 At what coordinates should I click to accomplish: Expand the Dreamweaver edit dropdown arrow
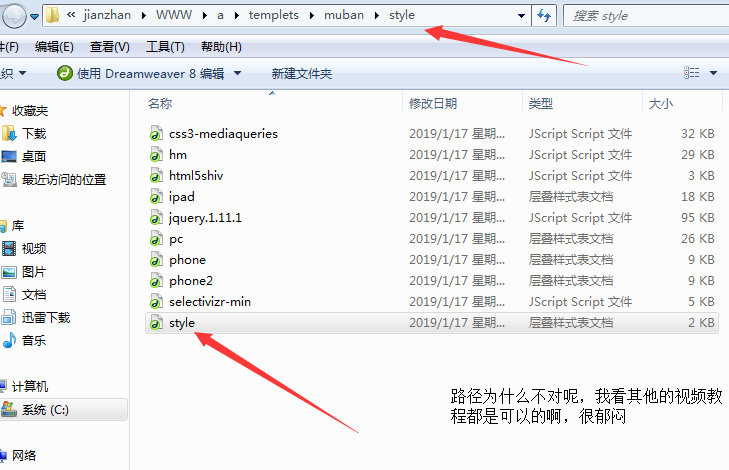(x=238, y=73)
